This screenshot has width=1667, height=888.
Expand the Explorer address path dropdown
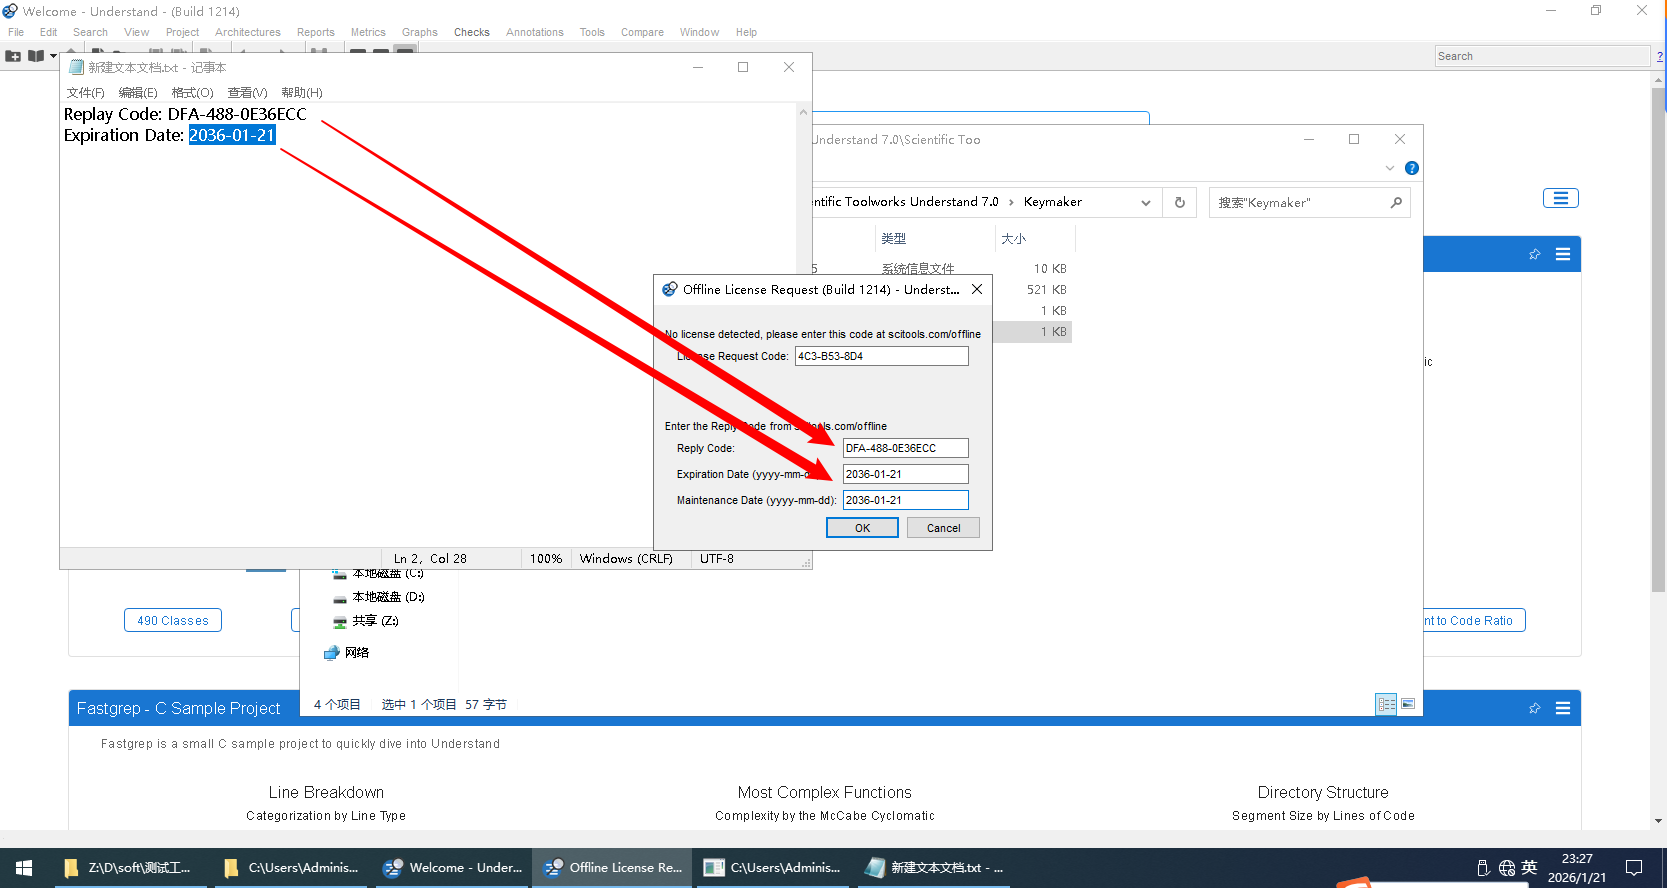click(1146, 202)
